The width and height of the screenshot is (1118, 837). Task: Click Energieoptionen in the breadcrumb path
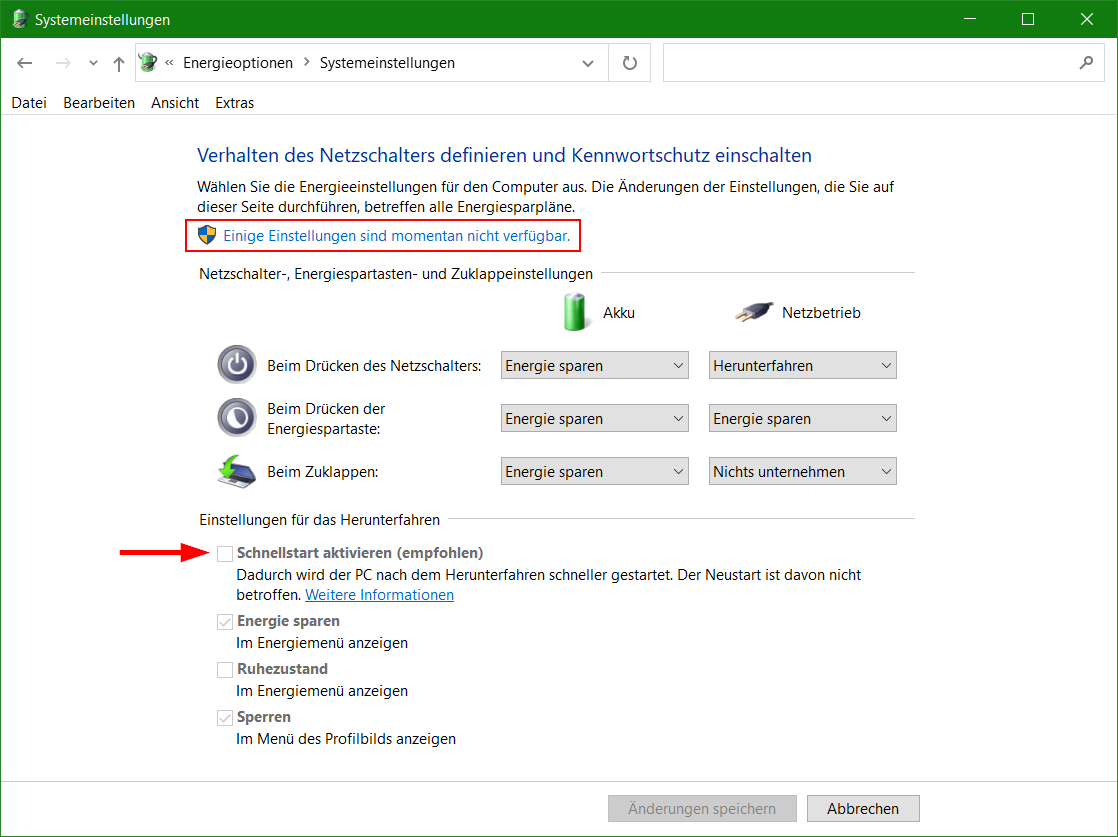pos(238,63)
